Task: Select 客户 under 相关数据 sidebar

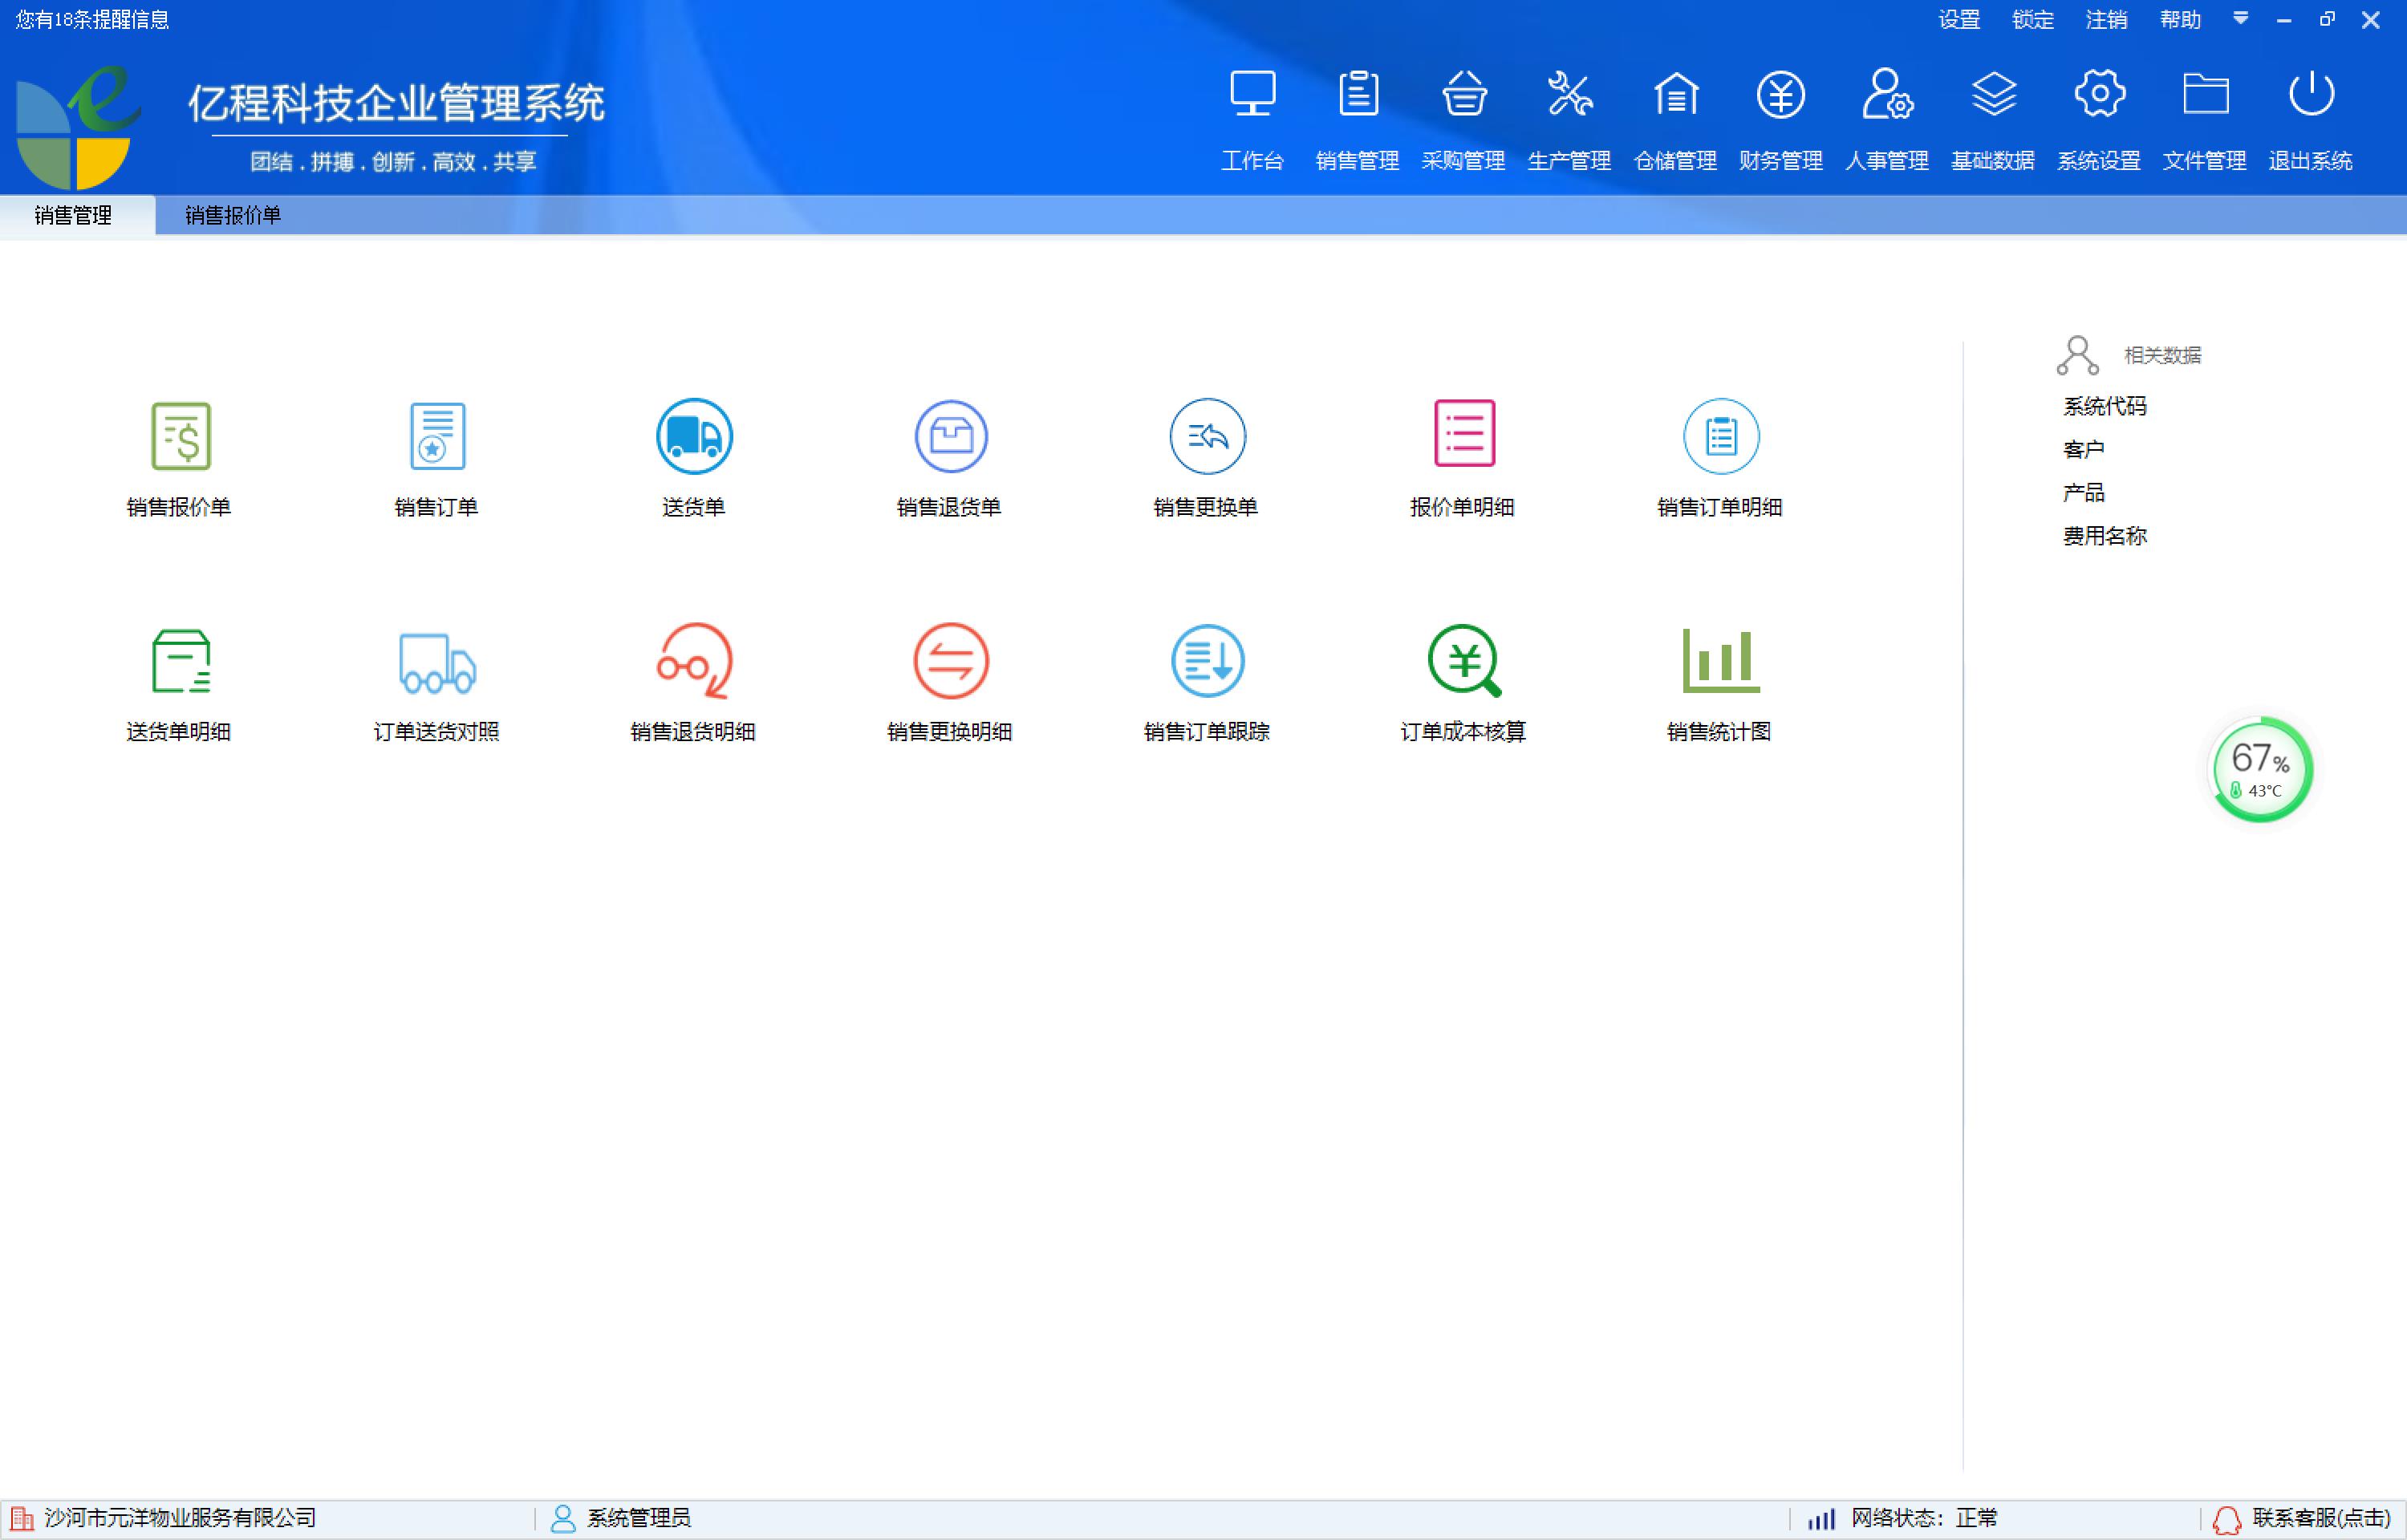Action: (x=2082, y=448)
